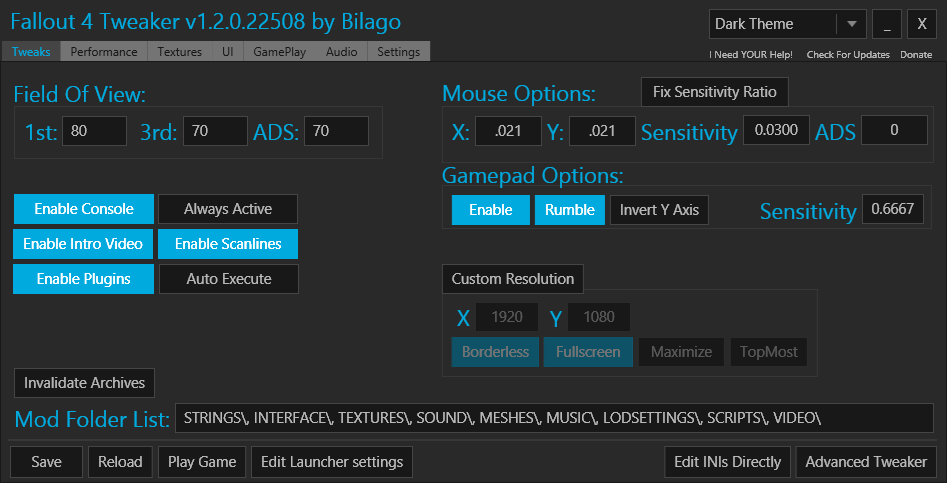
Task: Save the current tweaks
Action: [47, 462]
